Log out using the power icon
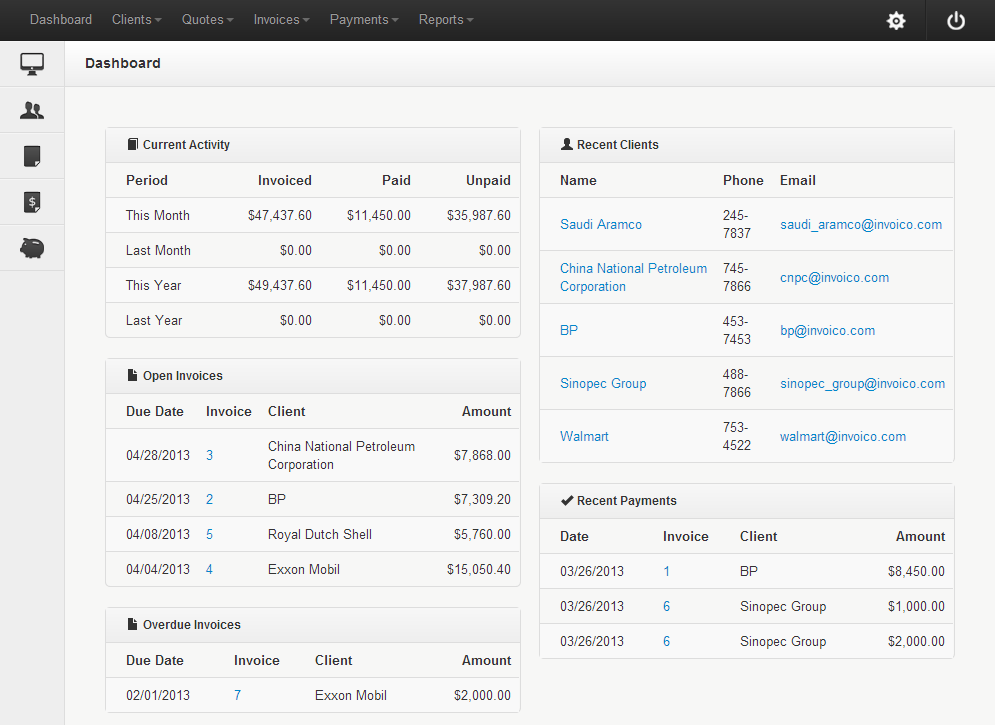 [956, 21]
